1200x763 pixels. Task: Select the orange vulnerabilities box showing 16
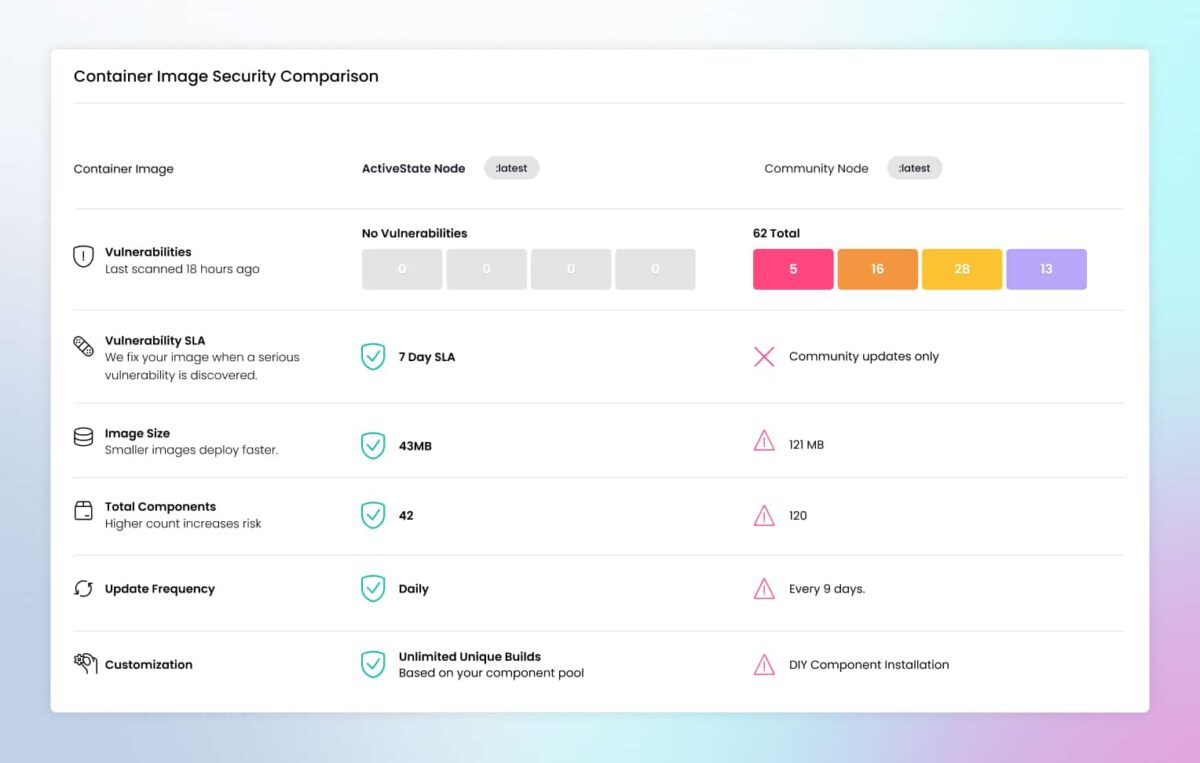(x=877, y=269)
